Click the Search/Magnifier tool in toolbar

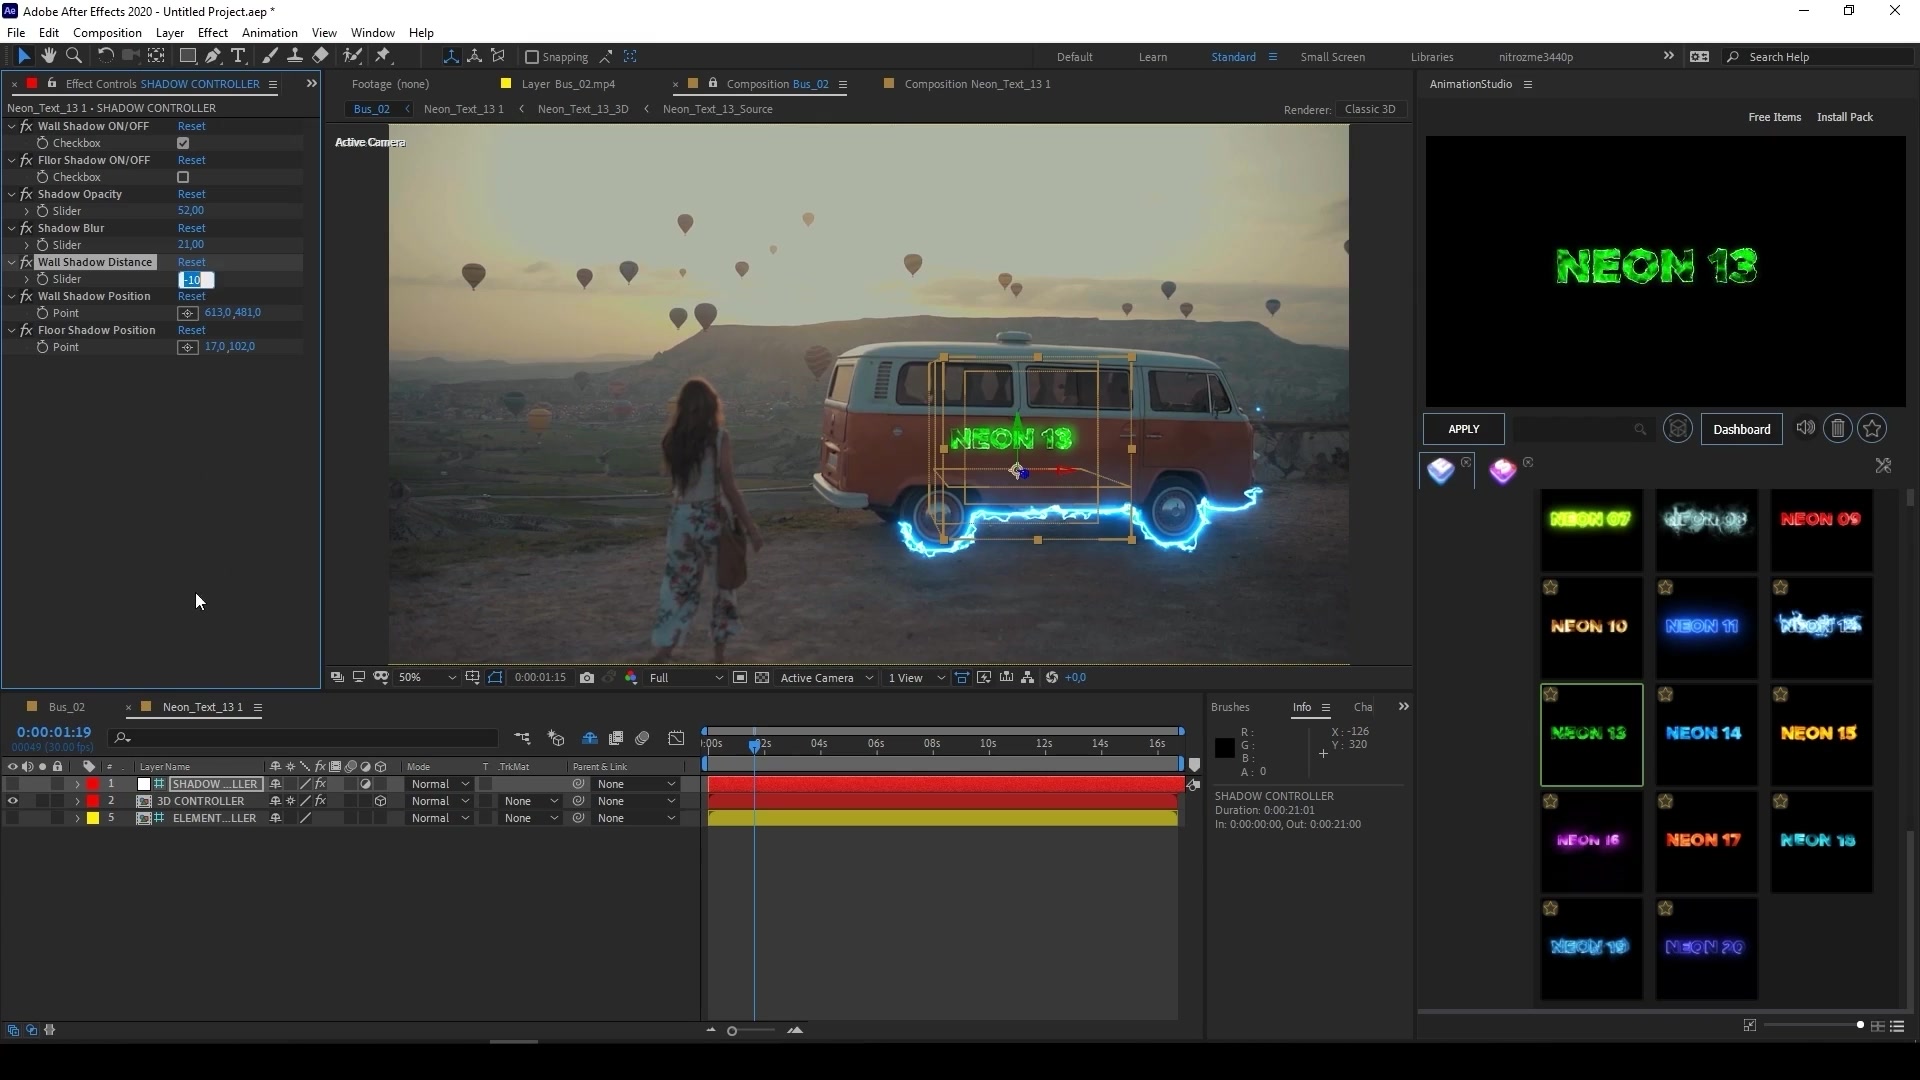pos(75,55)
